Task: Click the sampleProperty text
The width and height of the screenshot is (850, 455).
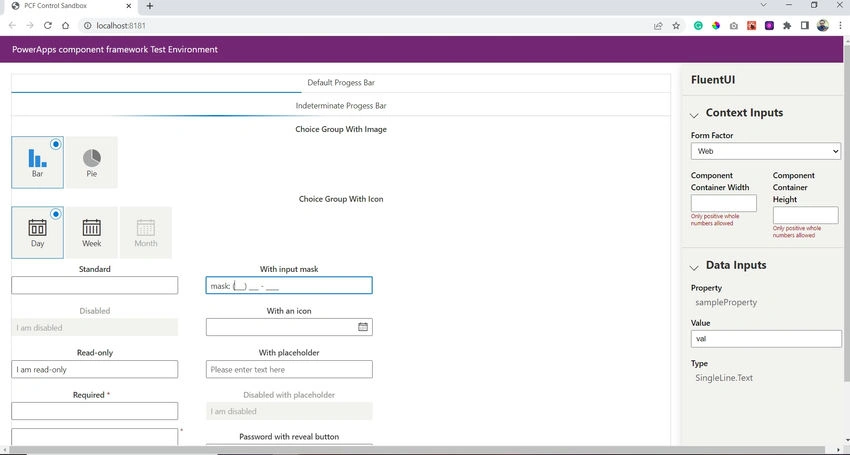Action: pos(726,303)
